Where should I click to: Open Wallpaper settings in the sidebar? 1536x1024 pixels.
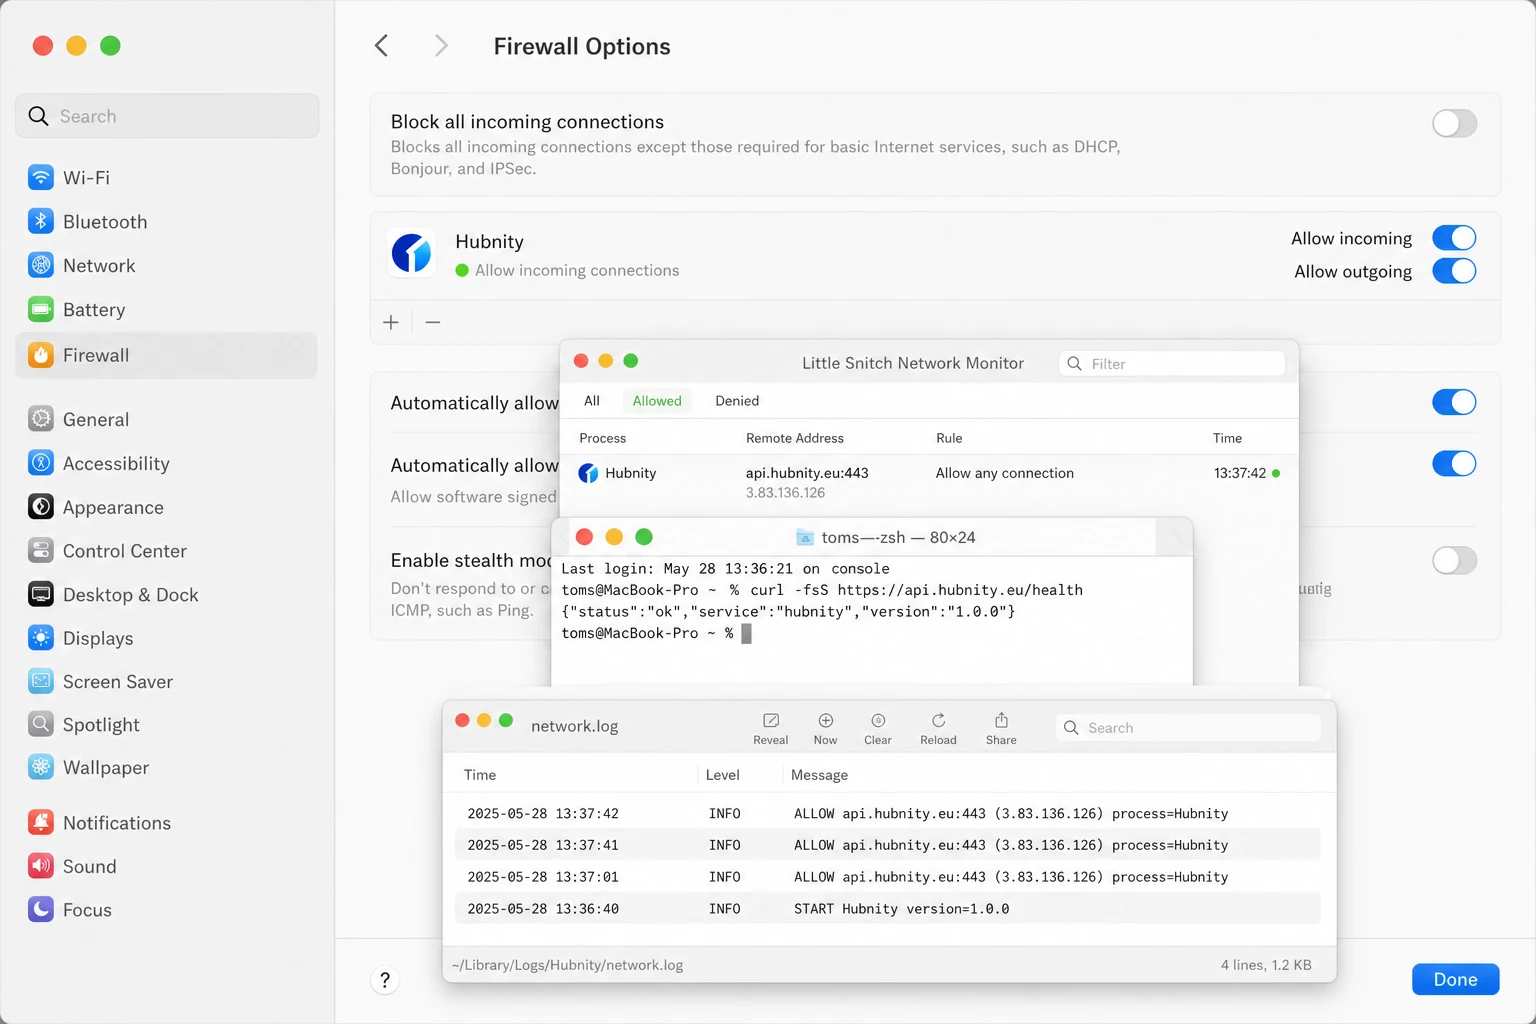pos(166,768)
